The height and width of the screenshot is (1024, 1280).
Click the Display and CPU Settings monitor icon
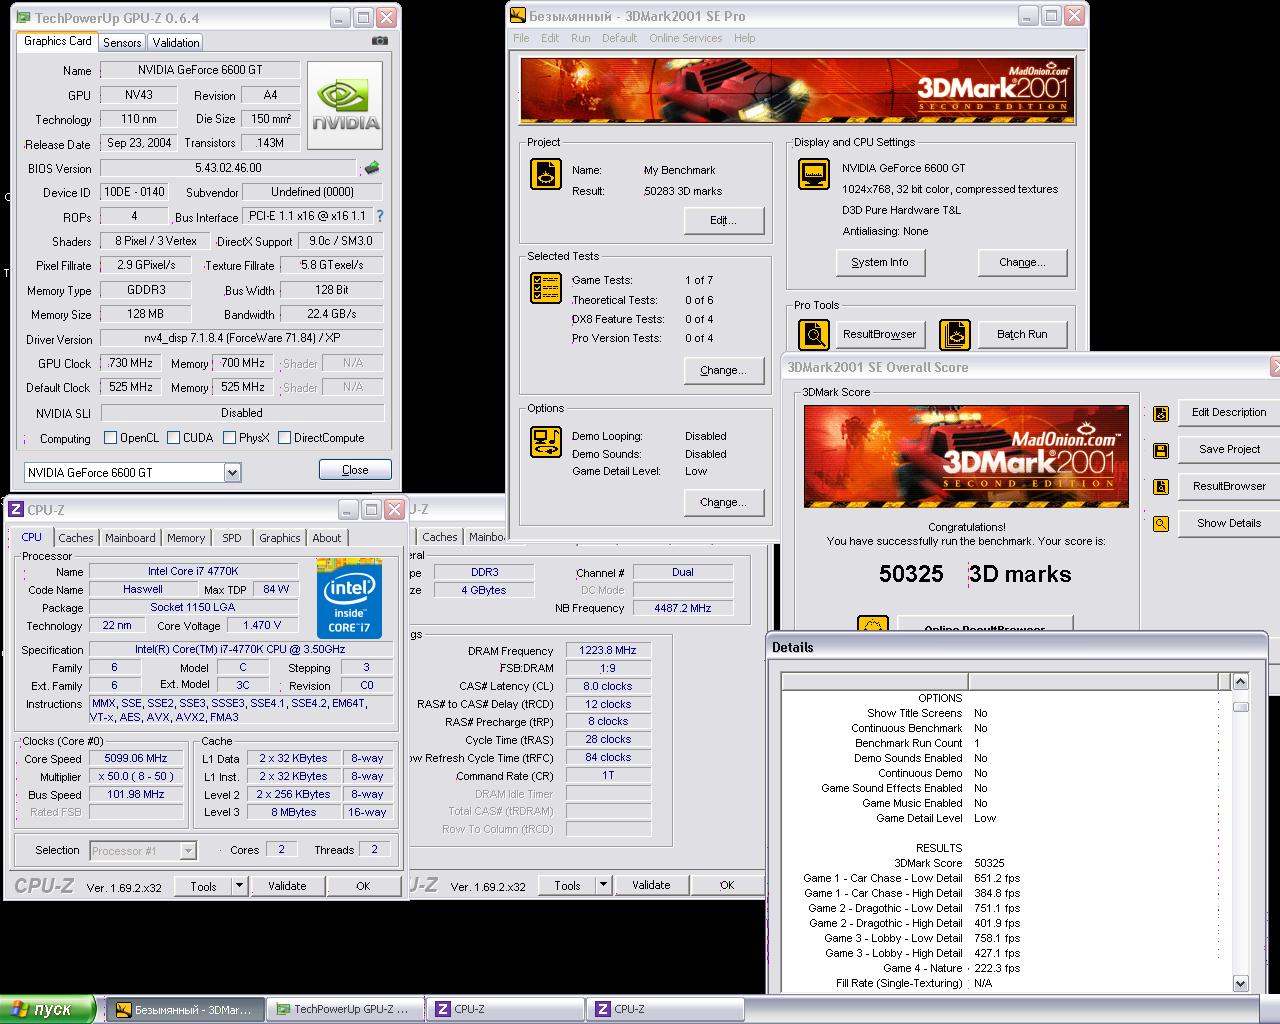[813, 174]
